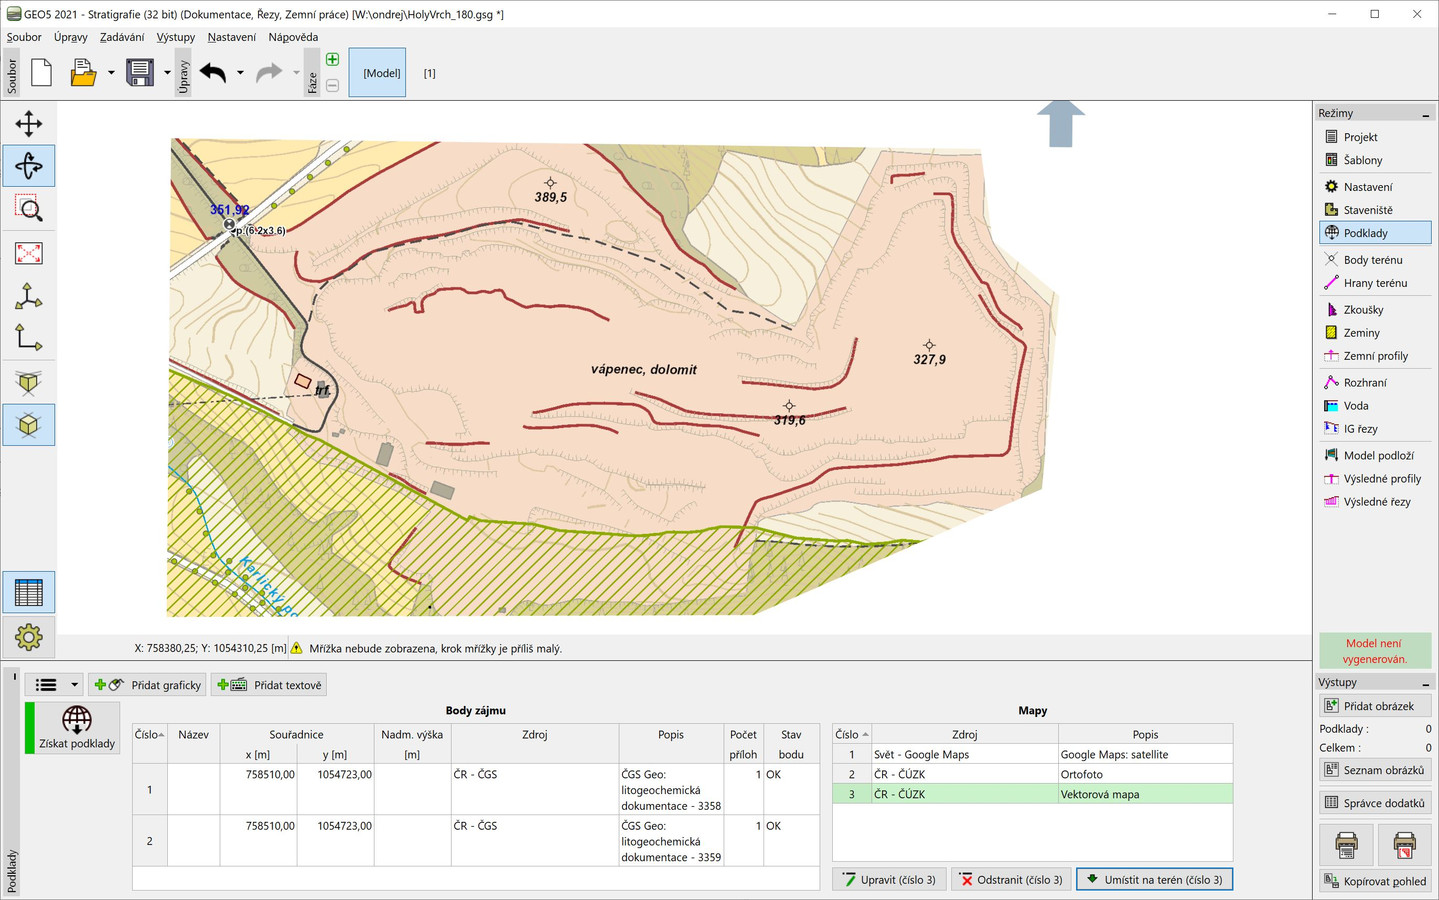Choose the zoom region tool
1439x900 pixels.
coord(28,209)
